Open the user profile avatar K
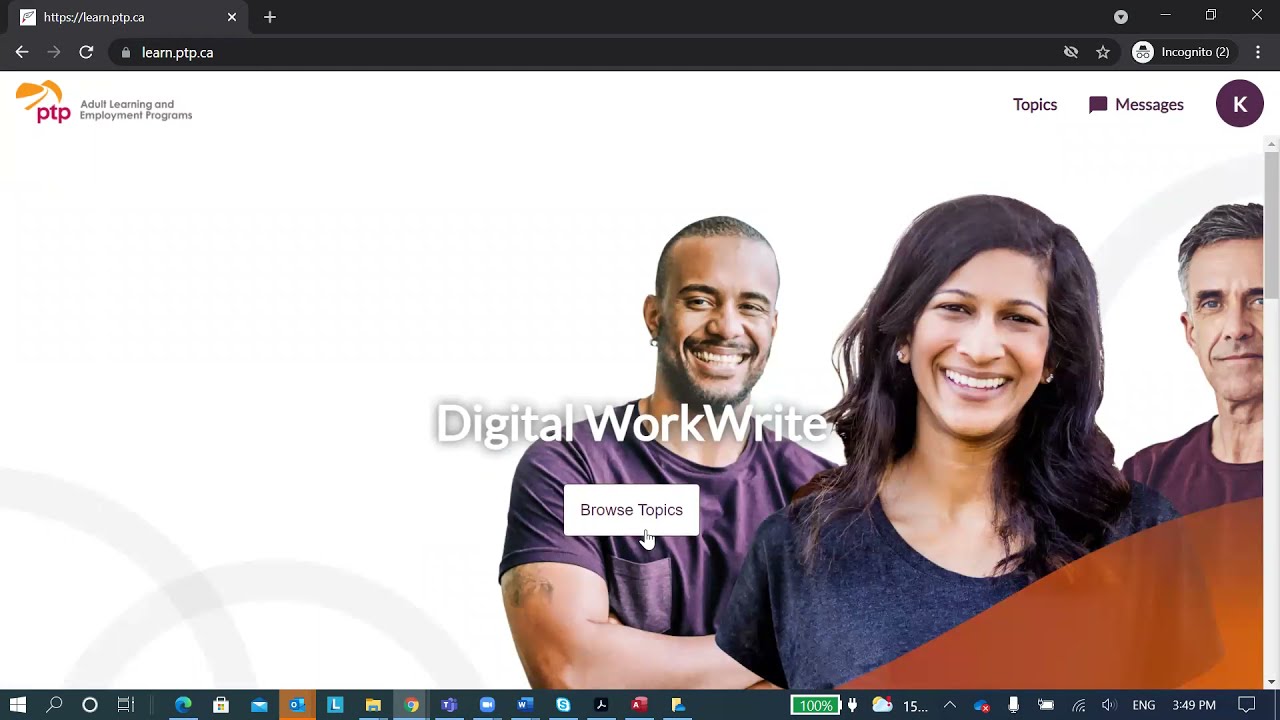The image size is (1280, 720). click(1240, 104)
